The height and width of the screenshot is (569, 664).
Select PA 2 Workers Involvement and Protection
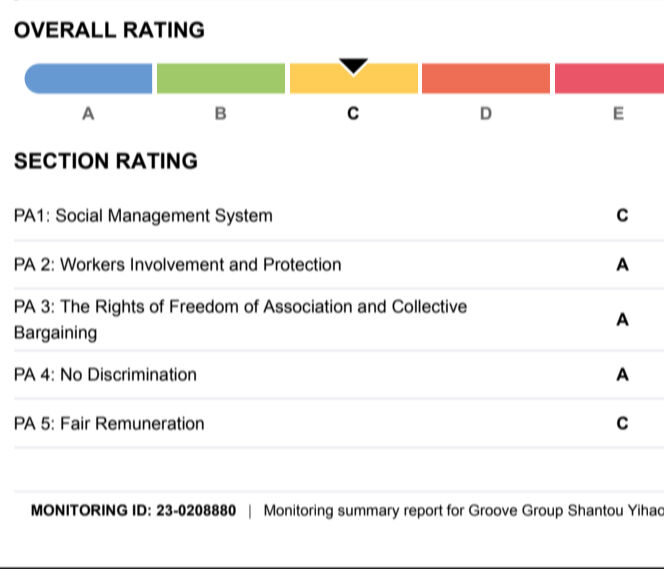point(178,265)
